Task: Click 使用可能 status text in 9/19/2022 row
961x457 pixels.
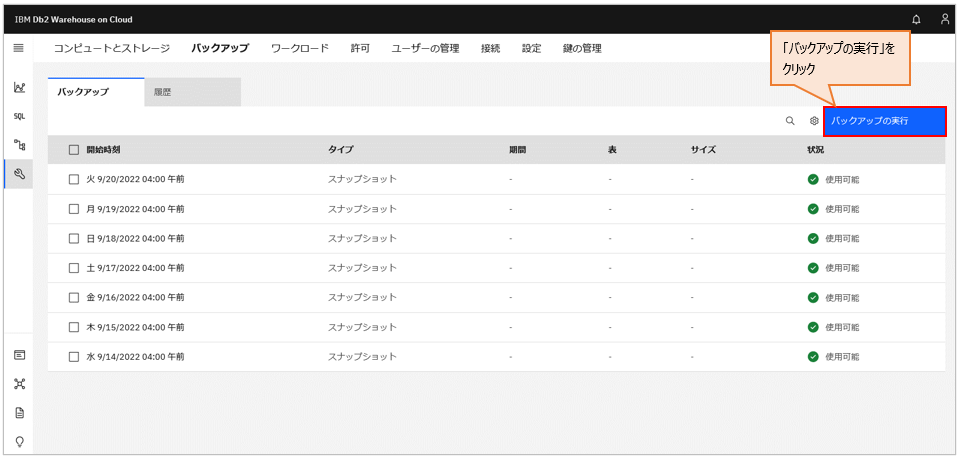Action: point(842,209)
